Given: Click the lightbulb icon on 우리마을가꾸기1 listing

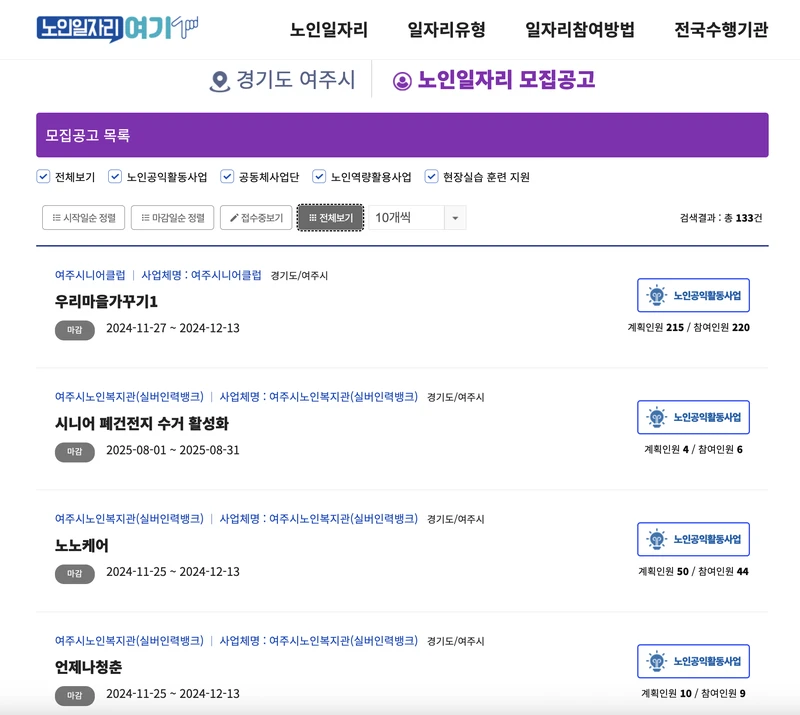Looking at the screenshot, I should [658, 295].
